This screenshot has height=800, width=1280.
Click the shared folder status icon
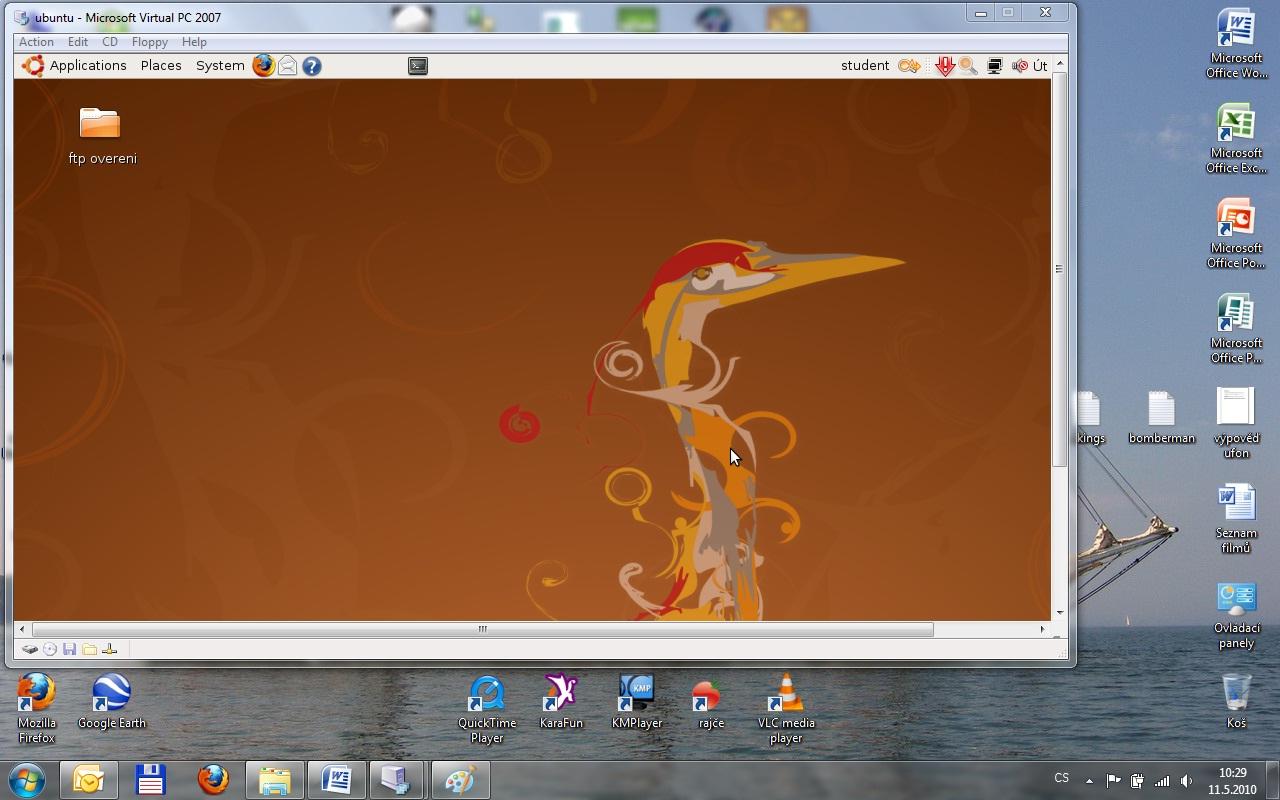click(x=90, y=650)
